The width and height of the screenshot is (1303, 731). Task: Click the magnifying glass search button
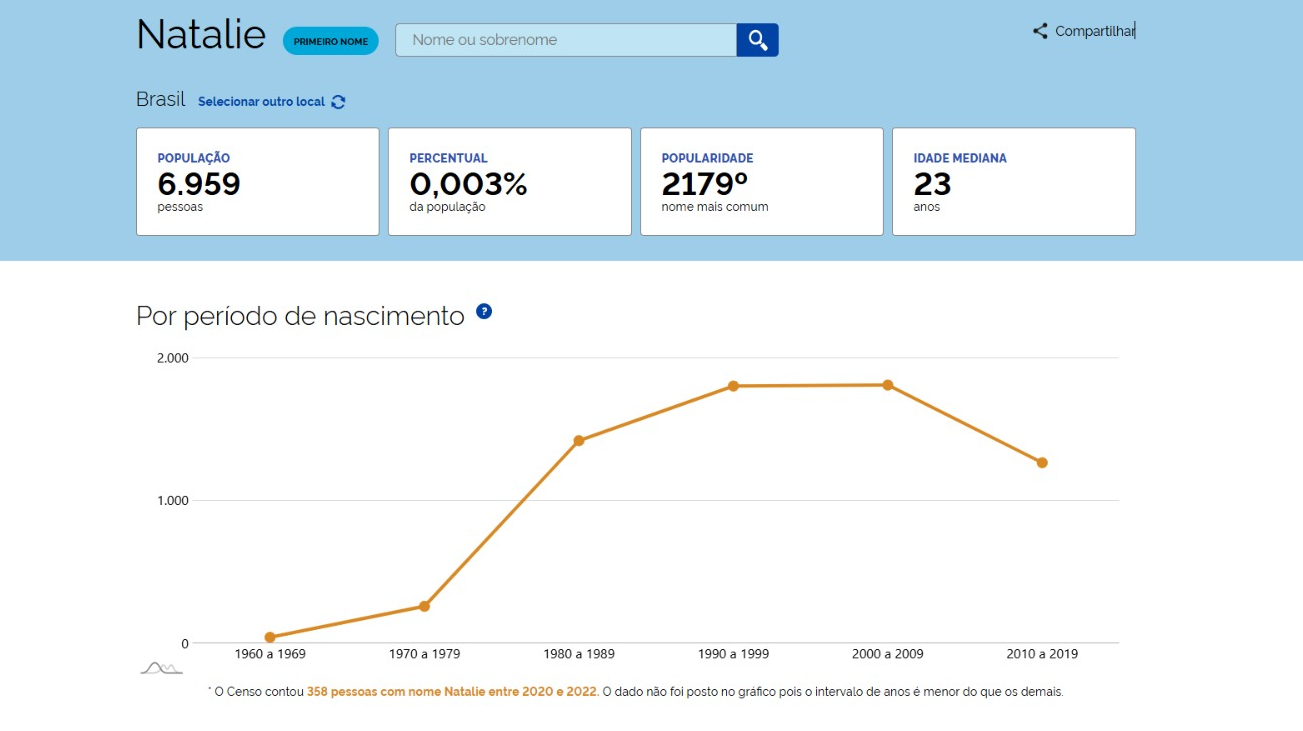pyautogui.click(x=757, y=40)
